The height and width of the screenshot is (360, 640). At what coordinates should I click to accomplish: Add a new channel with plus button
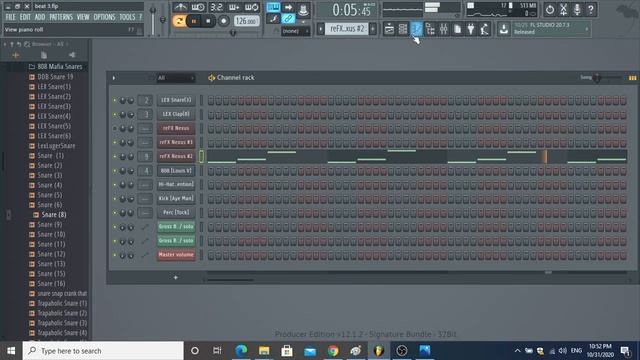tap(176, 278)
